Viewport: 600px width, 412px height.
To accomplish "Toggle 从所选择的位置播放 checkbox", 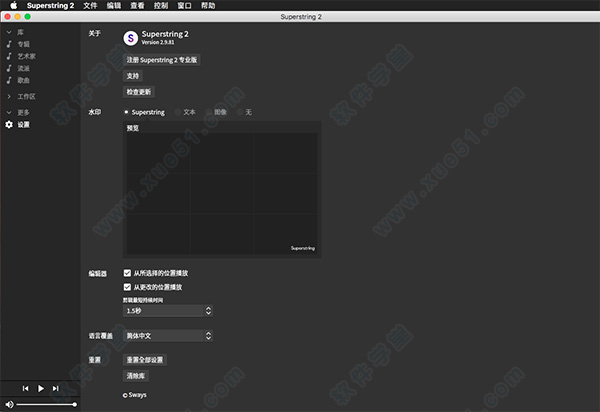I will 127,273.
